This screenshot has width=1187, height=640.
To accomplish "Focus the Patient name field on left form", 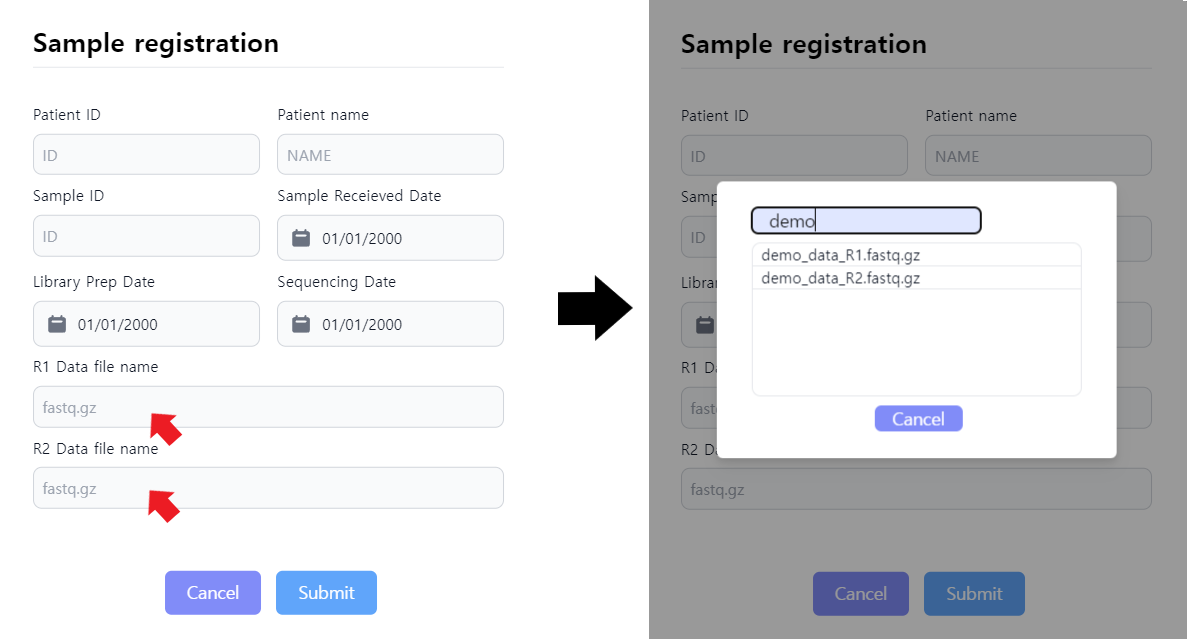I will pyautogui.click(x=391, y=155).
